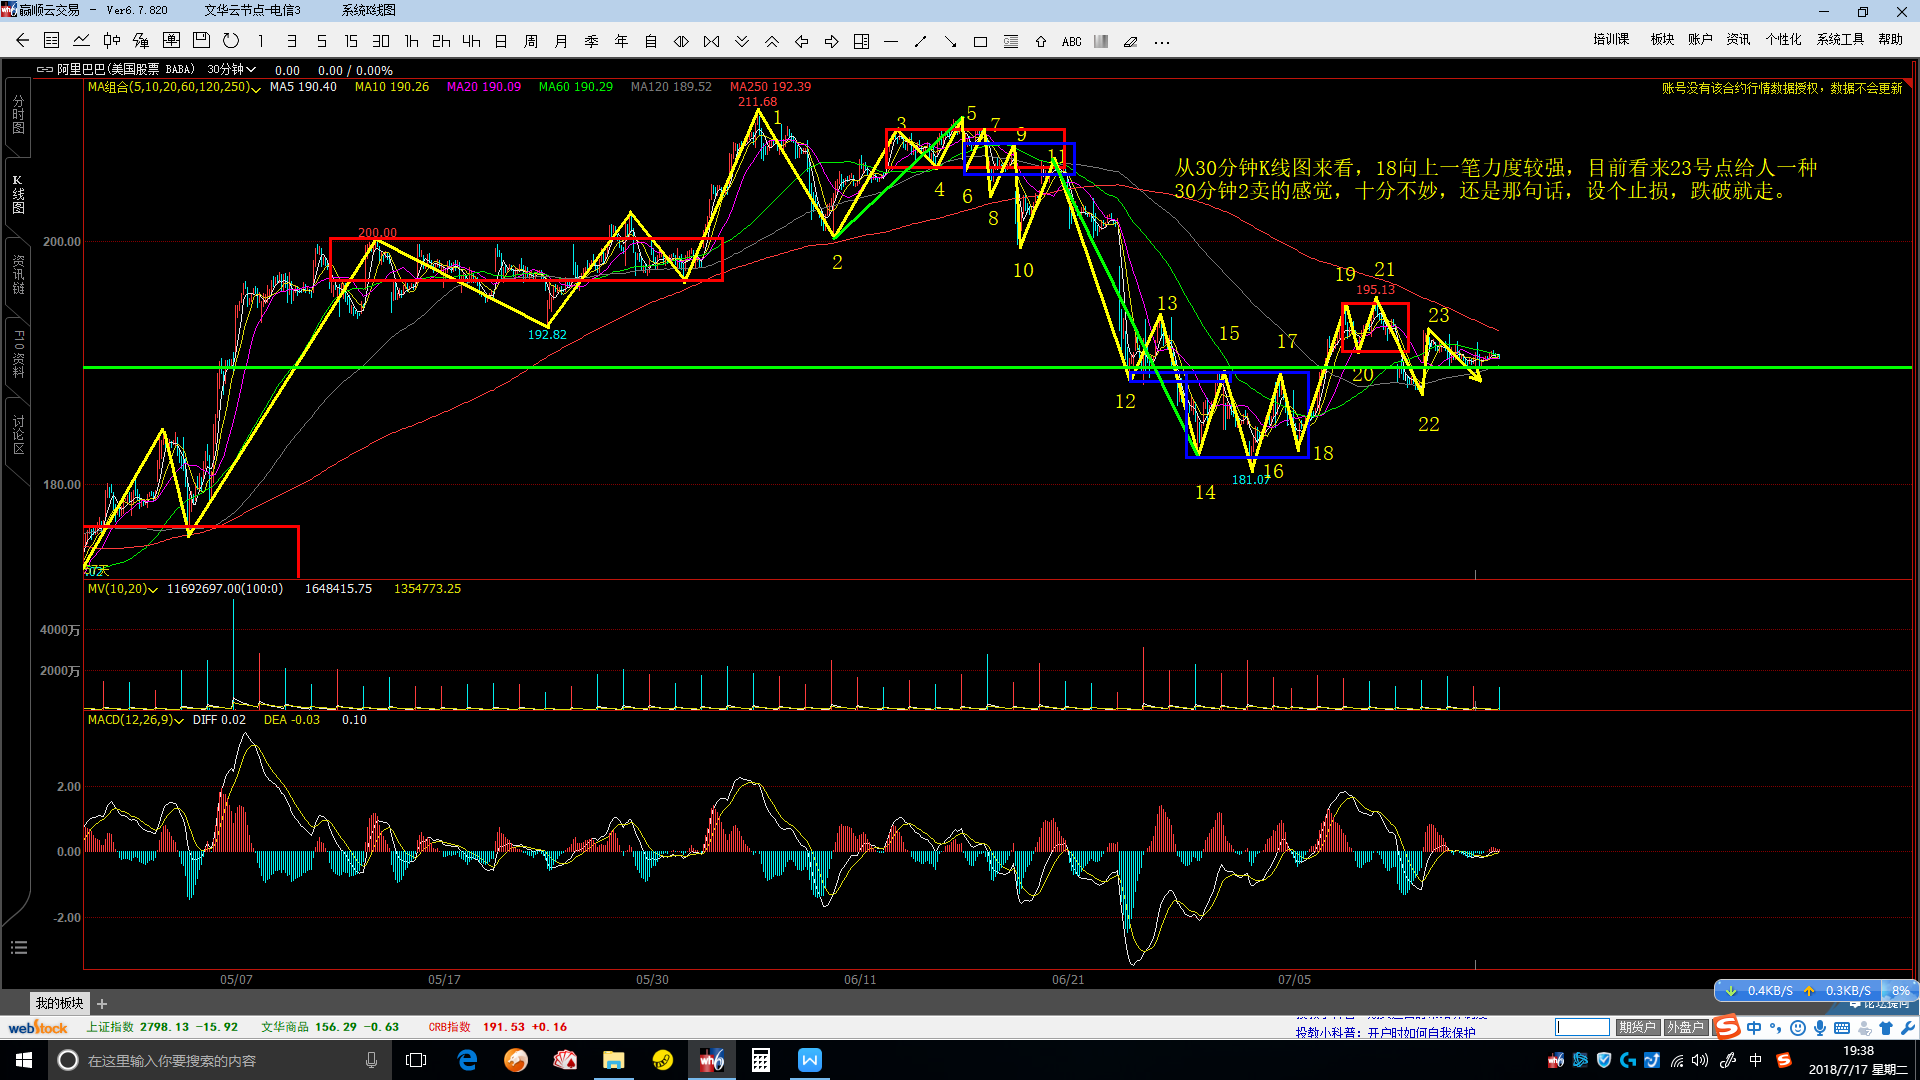Click the save layout floppy disk icon

pos(201,41)
